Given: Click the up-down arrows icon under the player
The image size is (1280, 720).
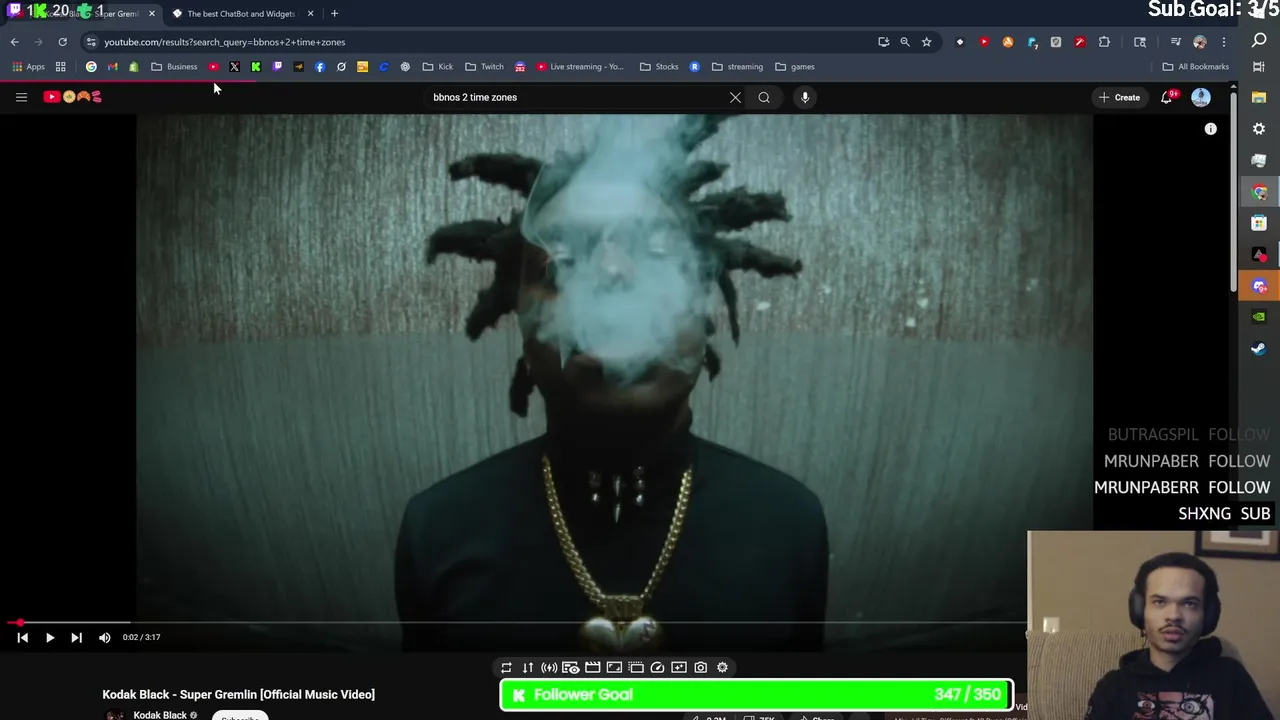Looking at the screenshot, I should (528, 667).
